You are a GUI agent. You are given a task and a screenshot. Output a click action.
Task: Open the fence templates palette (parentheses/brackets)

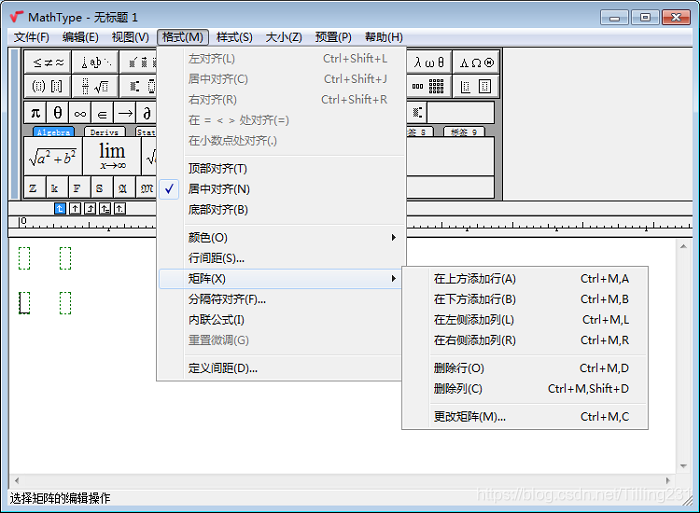coord(48,86)
